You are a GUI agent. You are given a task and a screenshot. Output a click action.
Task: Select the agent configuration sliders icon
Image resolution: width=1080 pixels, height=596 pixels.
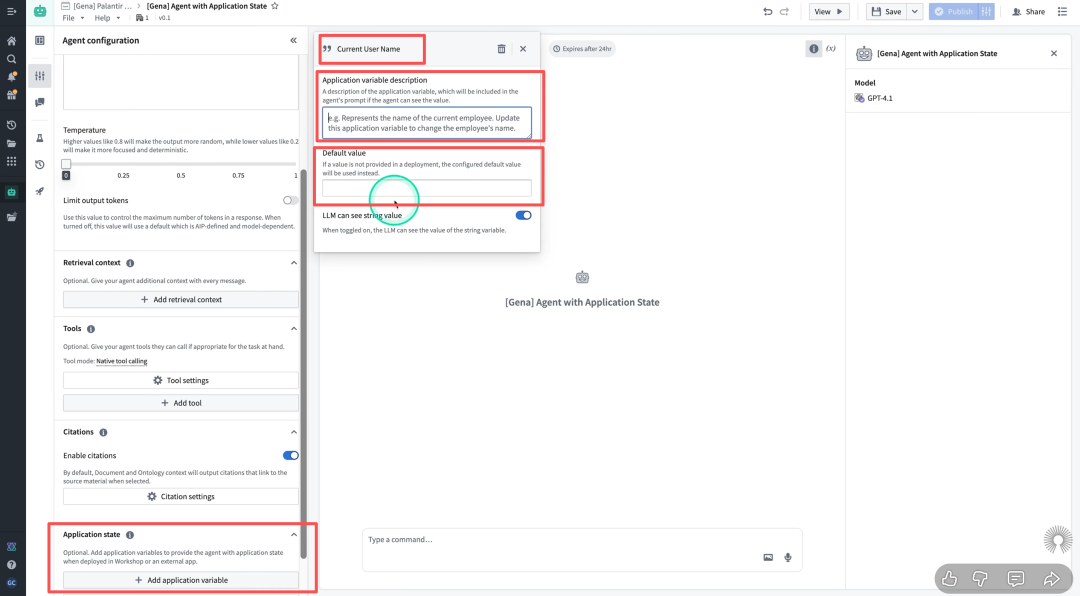pos(40,76)
